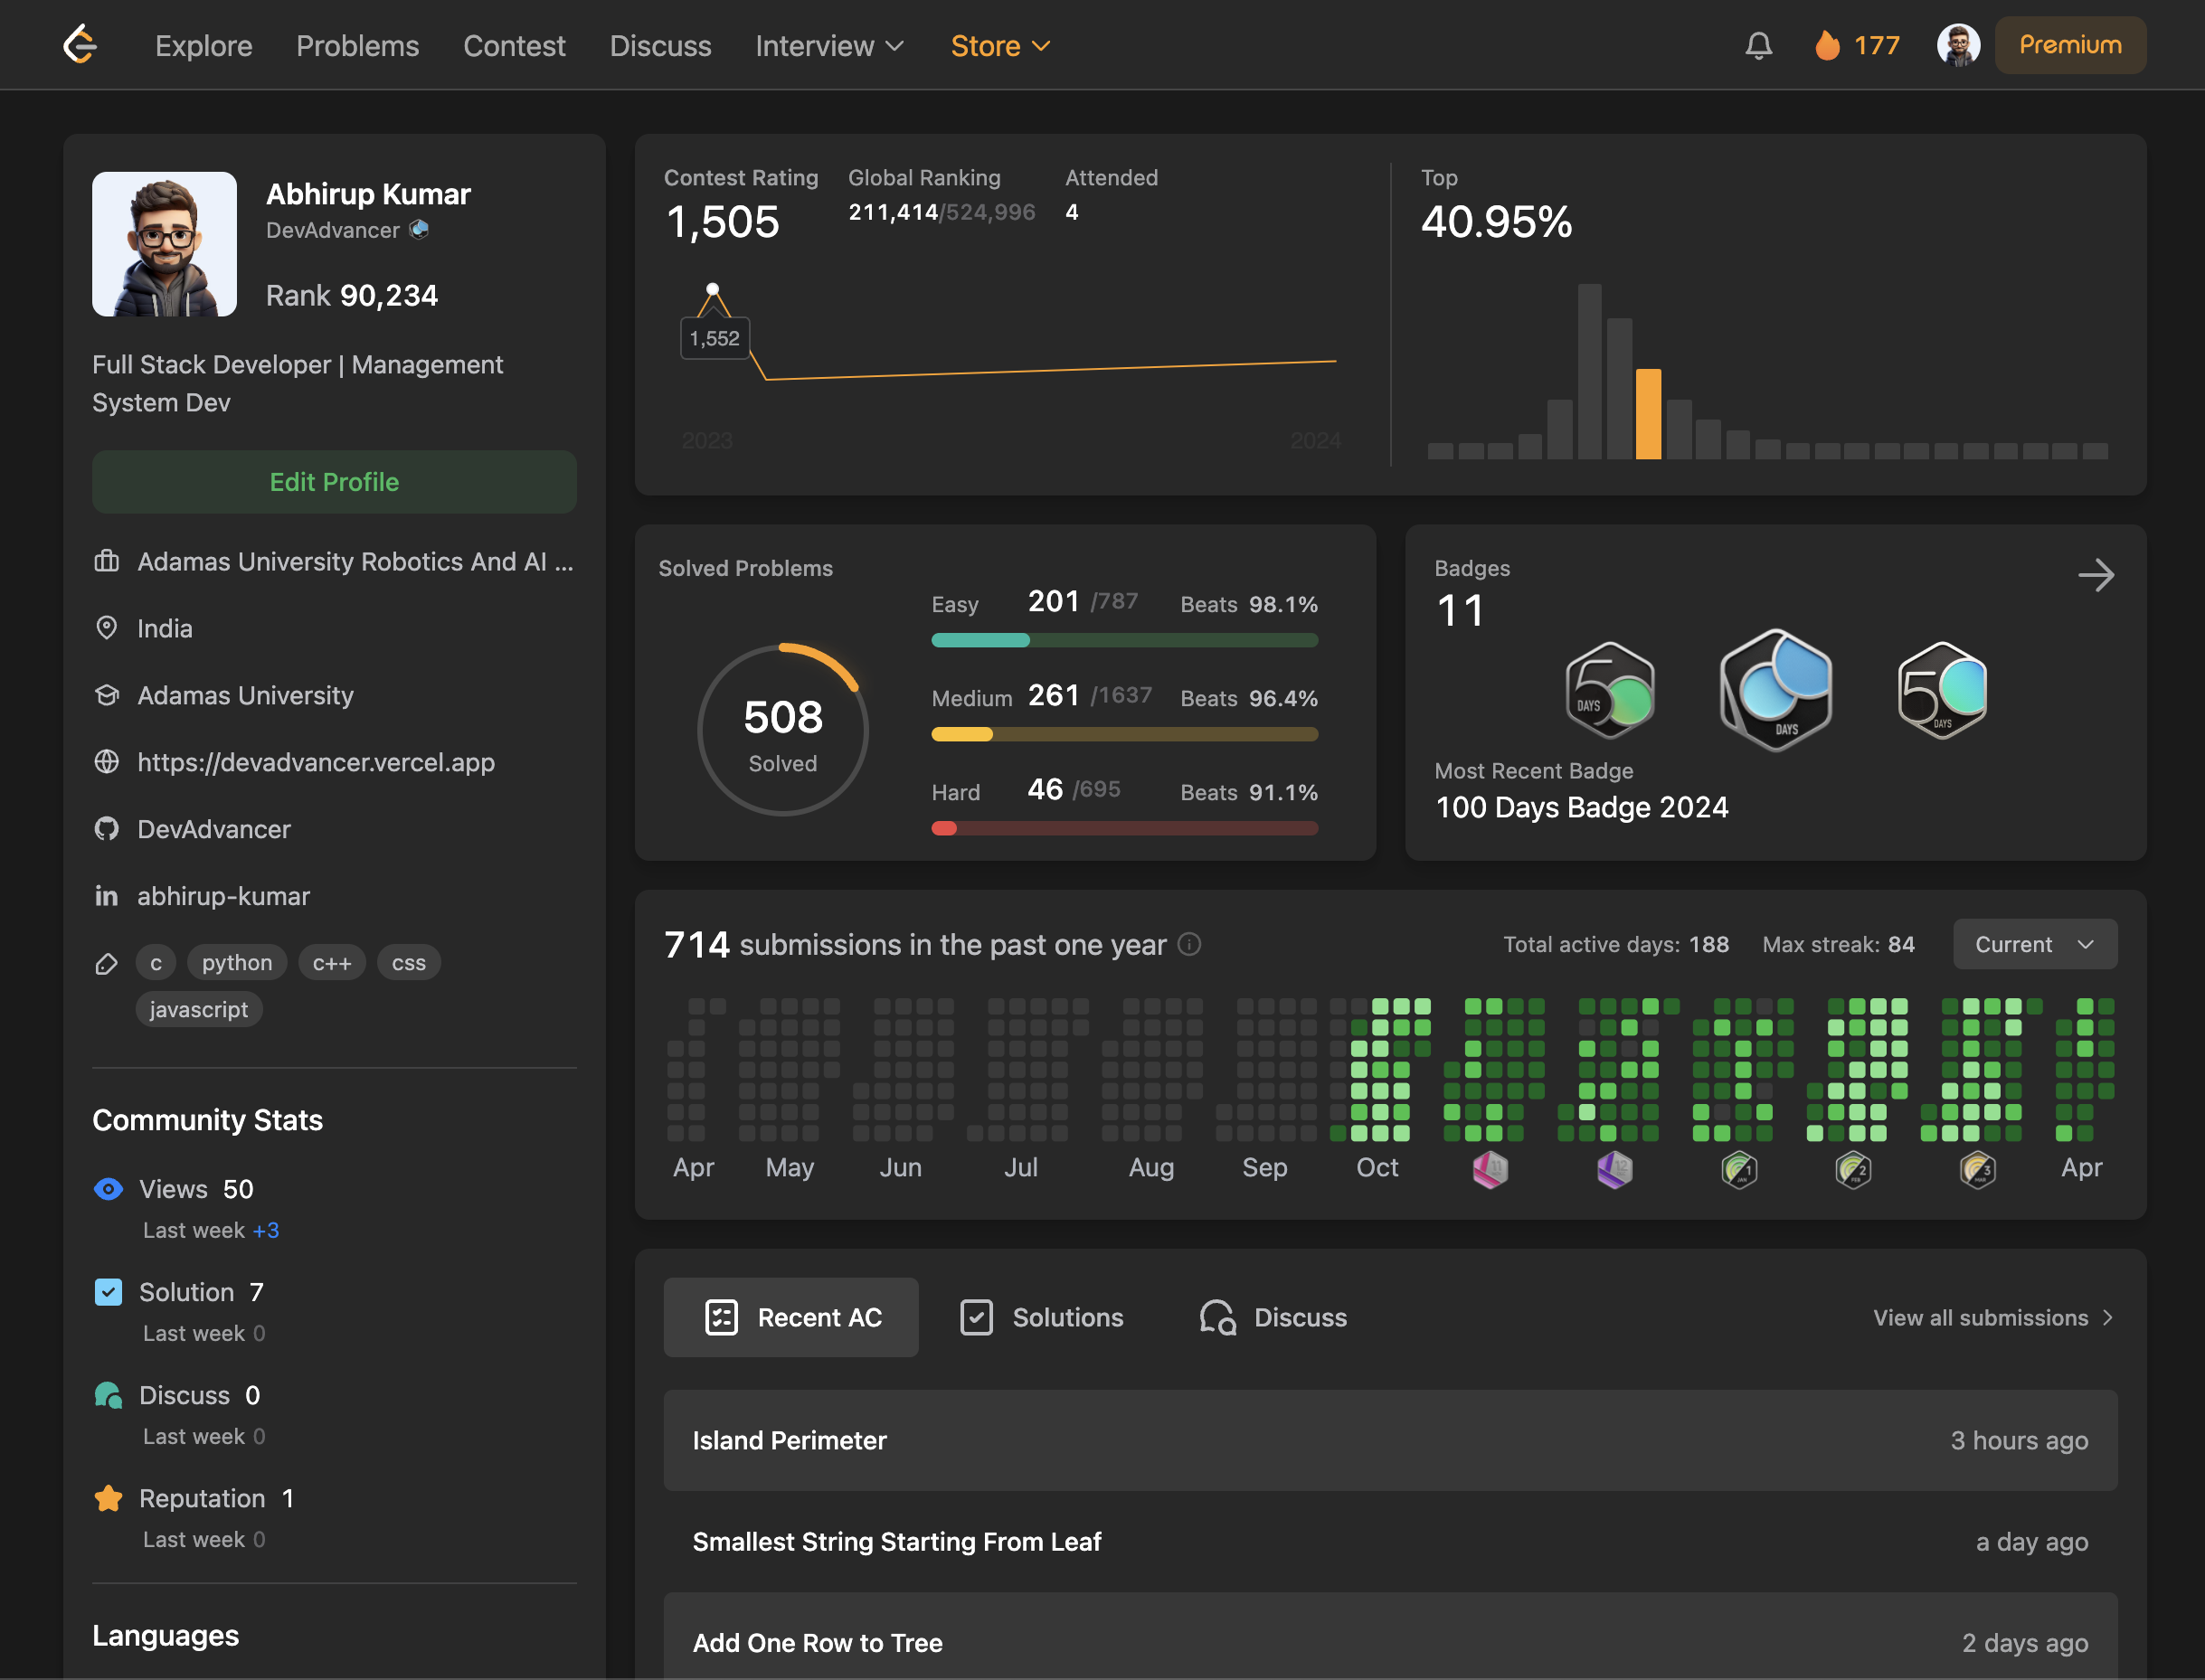This screenshot has height=1680, width=2205.
Task: Click the LeetCode logo
Action: (80, 45)
